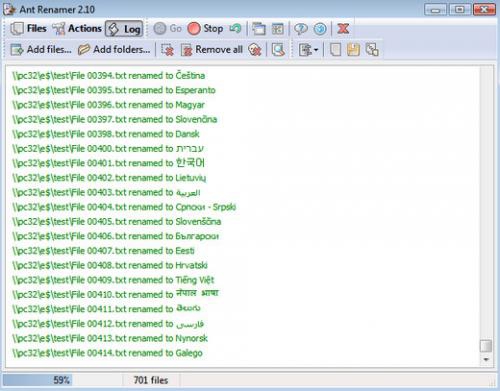
Task: Open the help speech bubble icon
Action: 301,29
